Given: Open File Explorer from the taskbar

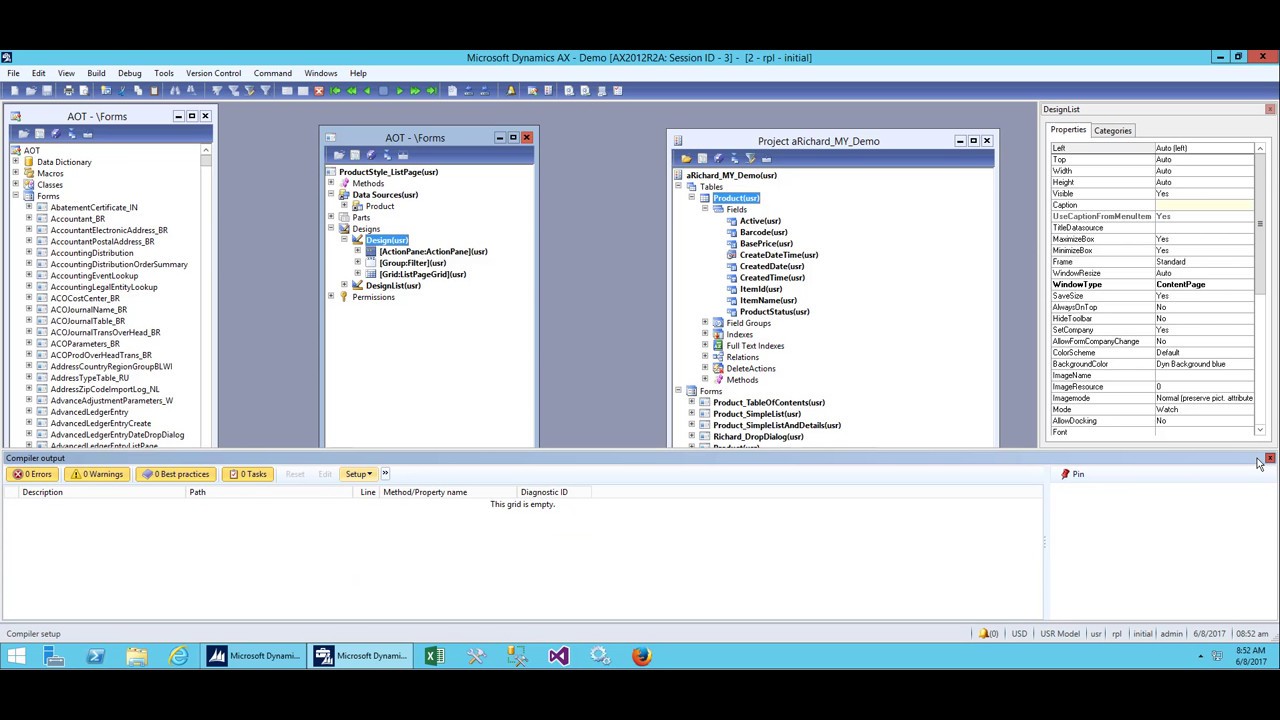Looking at the screenshot, I should click(137, 656).
